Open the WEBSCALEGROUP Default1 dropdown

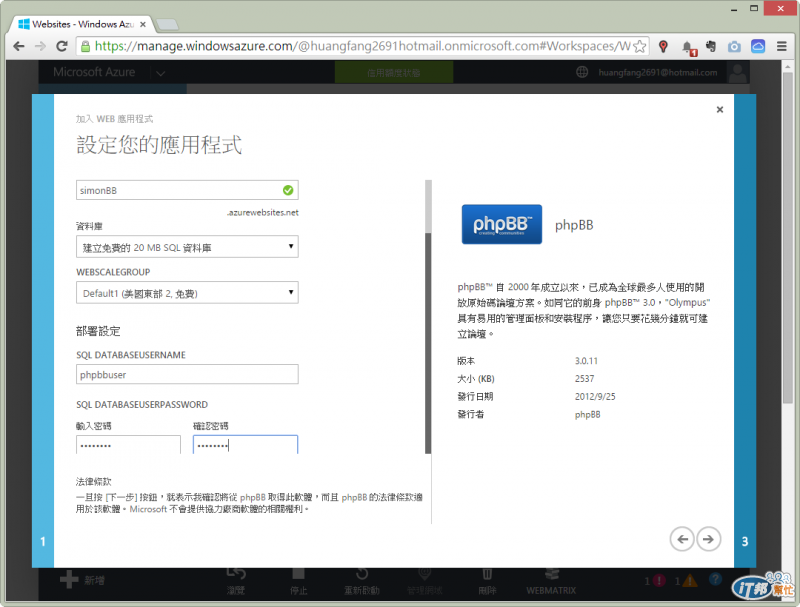(x=187, y=293)
